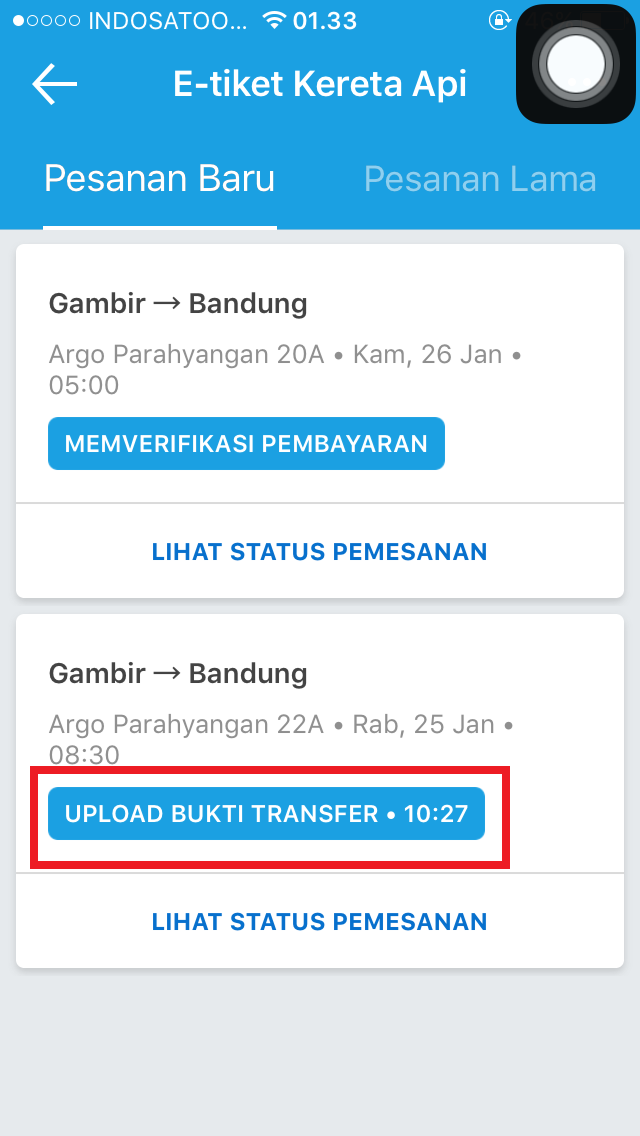Open Lihat Status Pemesanan for Argo Parahyangan 20A
This screenshot has height=1136, width=640.
[320, 551]
